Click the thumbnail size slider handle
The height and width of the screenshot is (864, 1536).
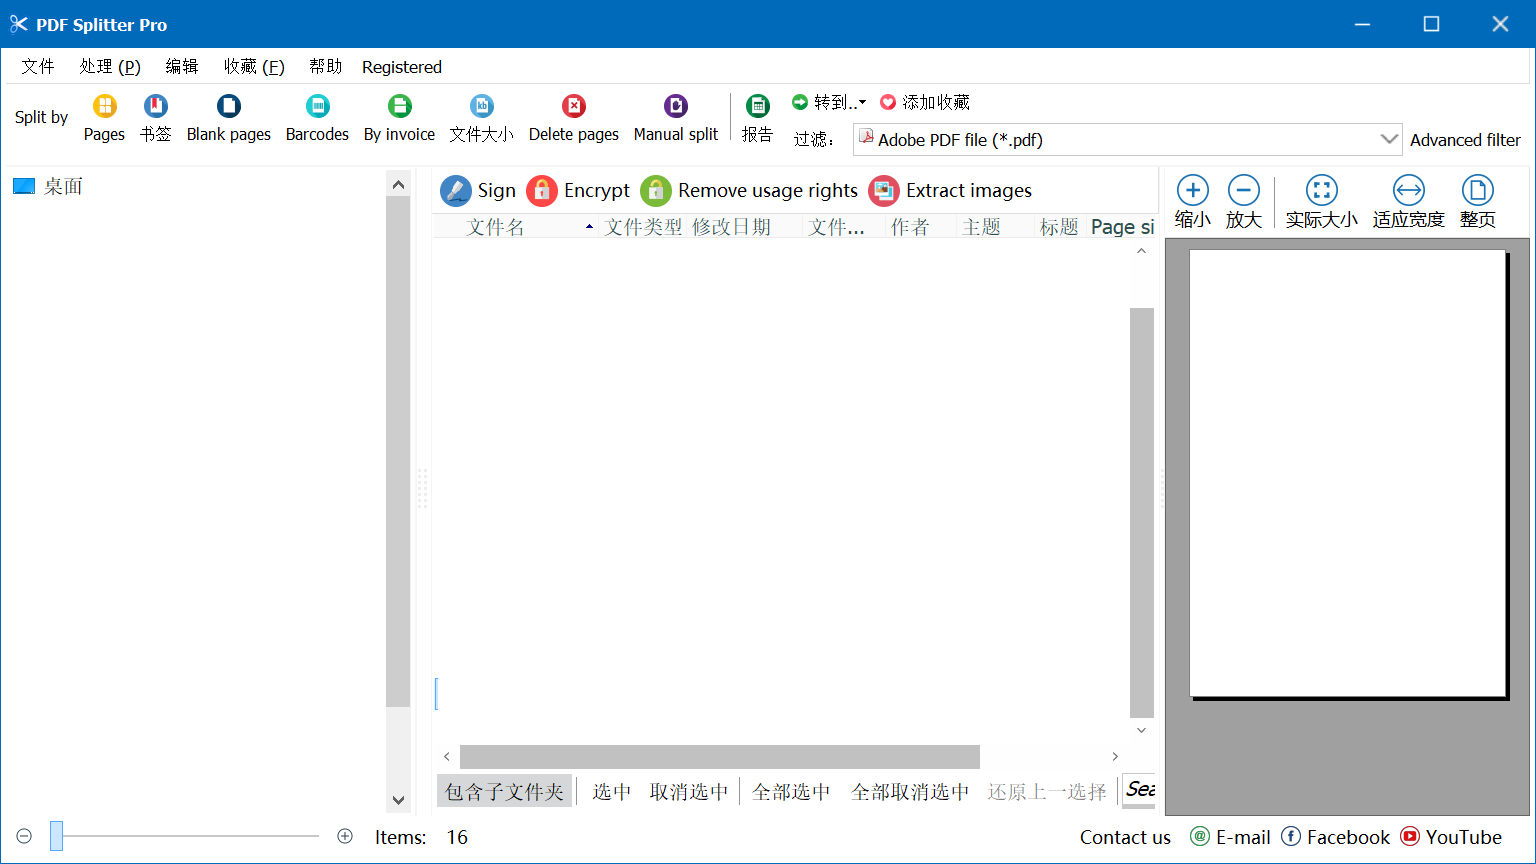pos(57,836)
